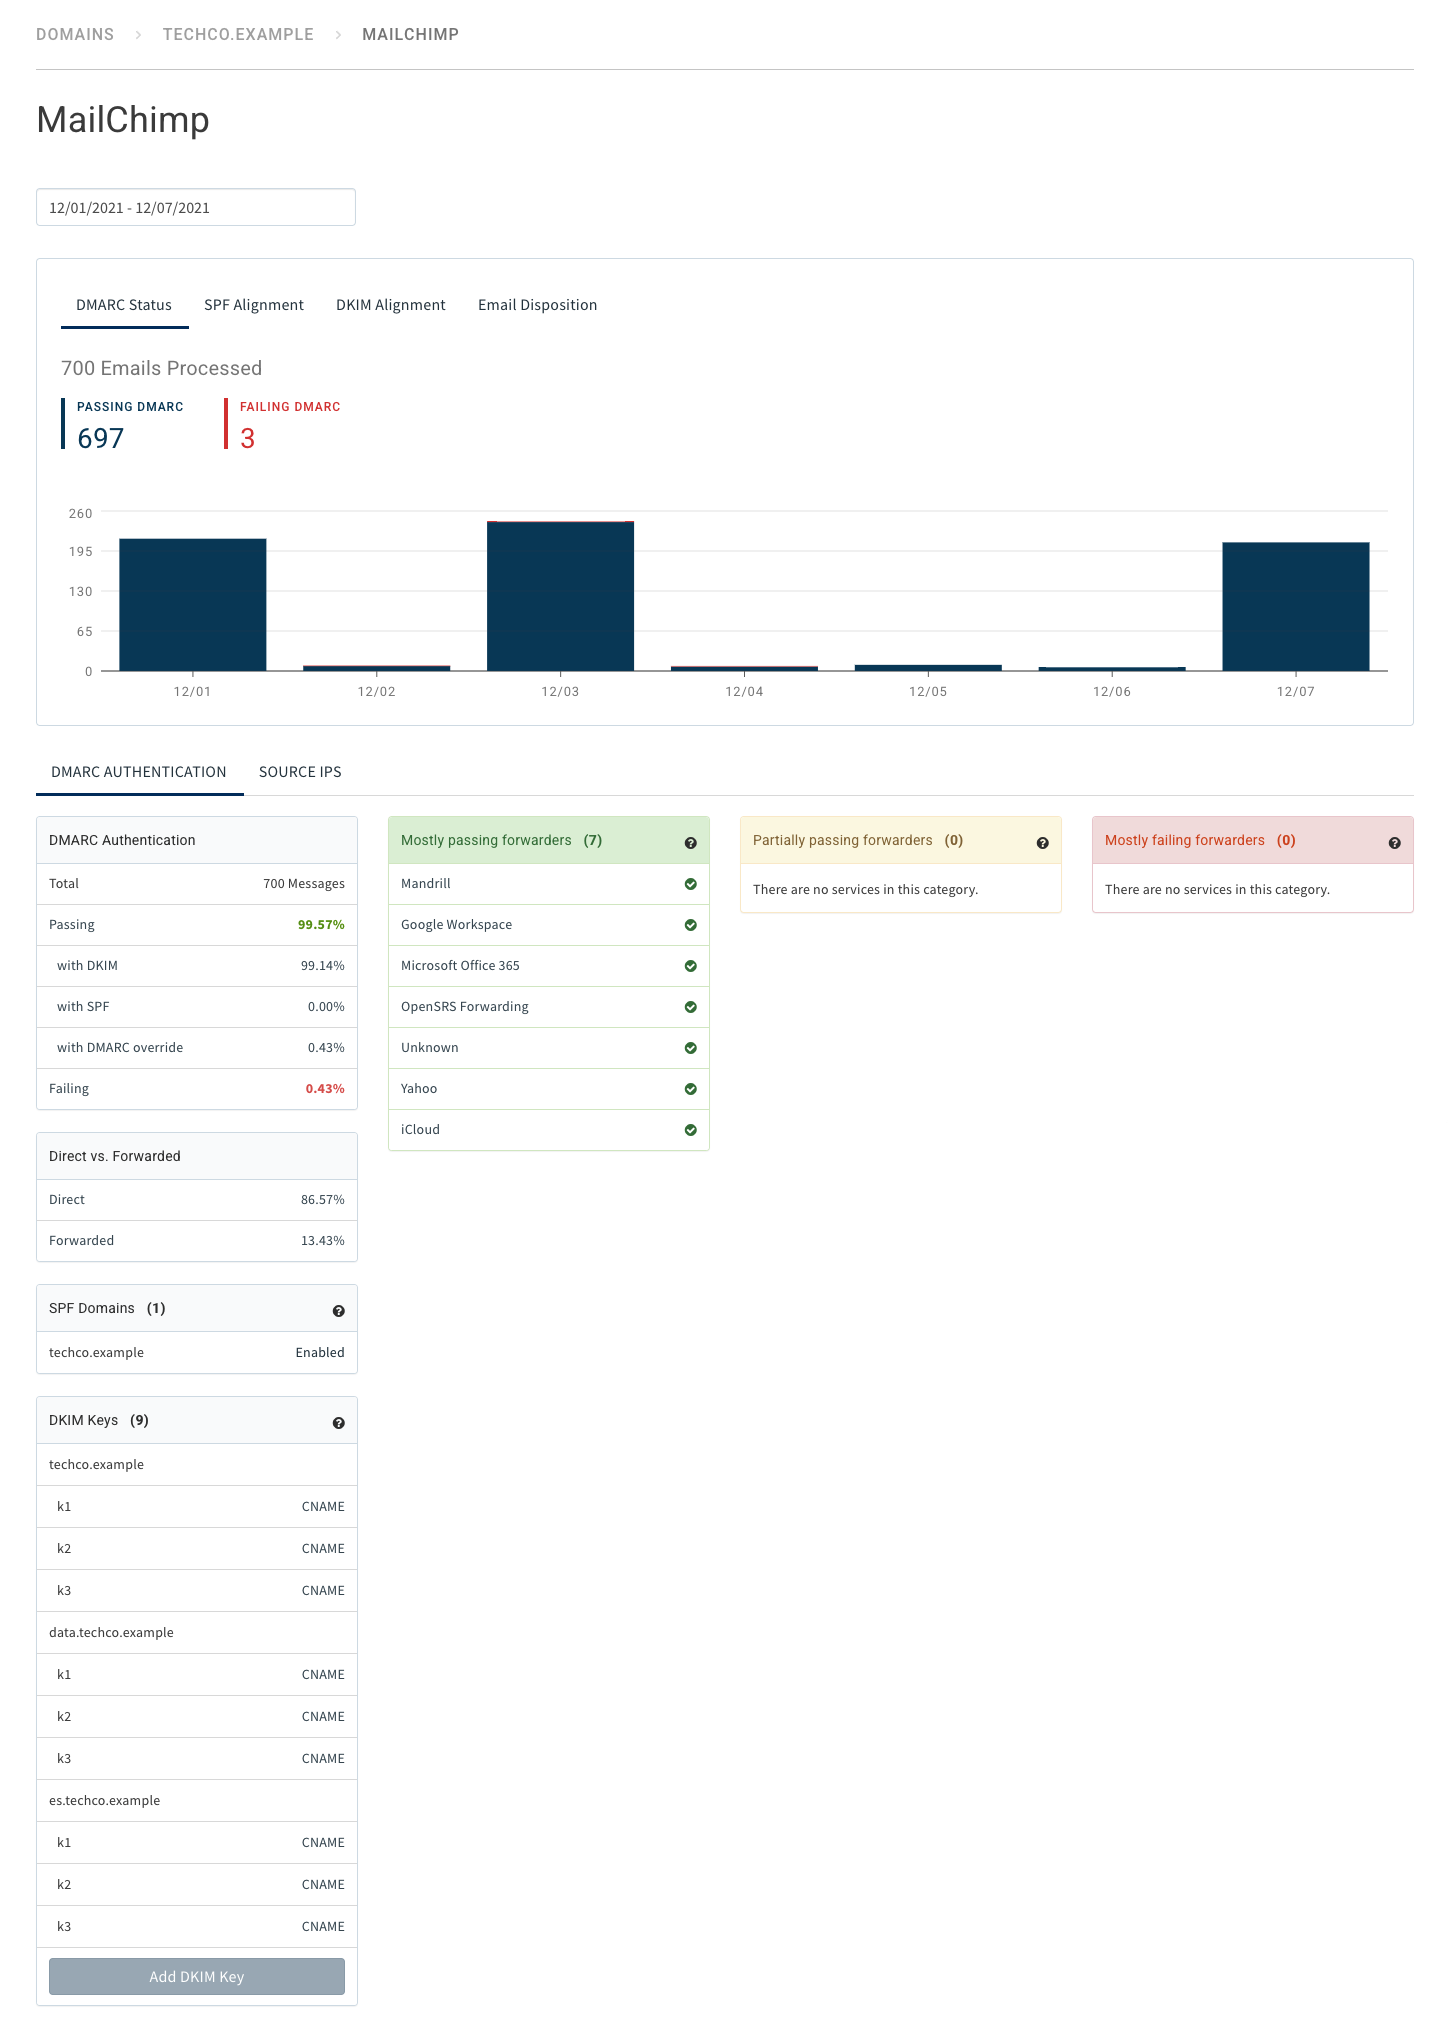
Task: Click the iCloud forwarder row
Action: (x=549, y=1130)
